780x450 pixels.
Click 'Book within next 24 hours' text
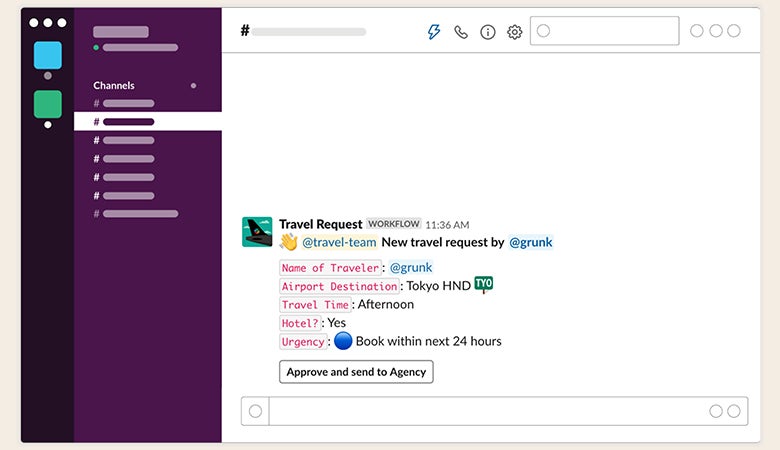[428, 341]
